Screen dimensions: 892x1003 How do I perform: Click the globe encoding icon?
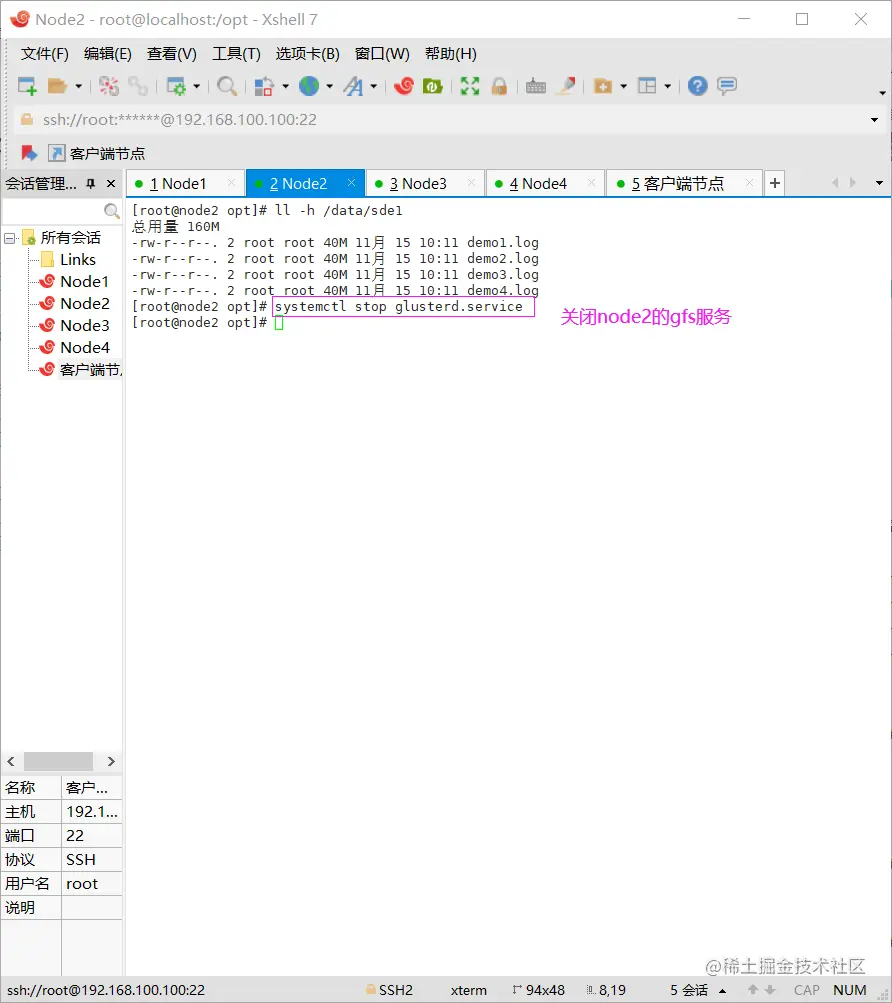309,86
